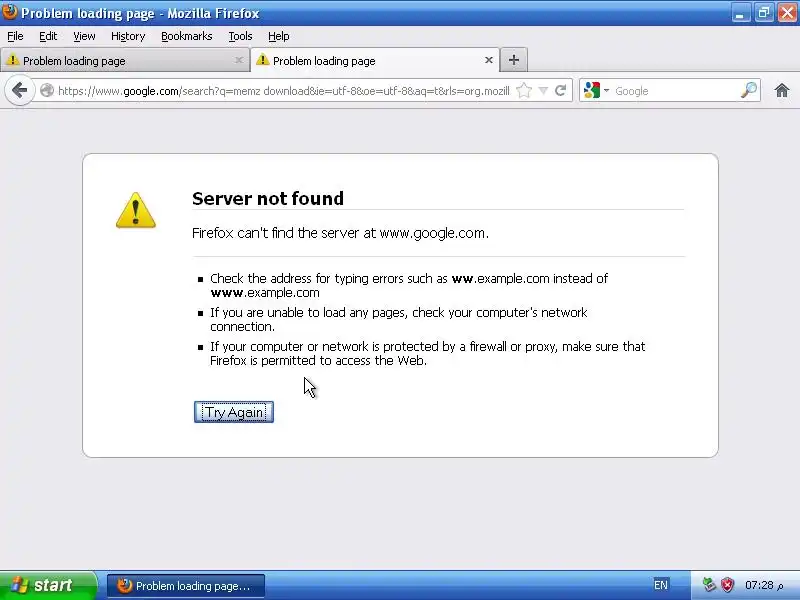The height and width of the screenshot is (600, 800).
Task: Click the warning icon on first tab
Action: (12, 60)
